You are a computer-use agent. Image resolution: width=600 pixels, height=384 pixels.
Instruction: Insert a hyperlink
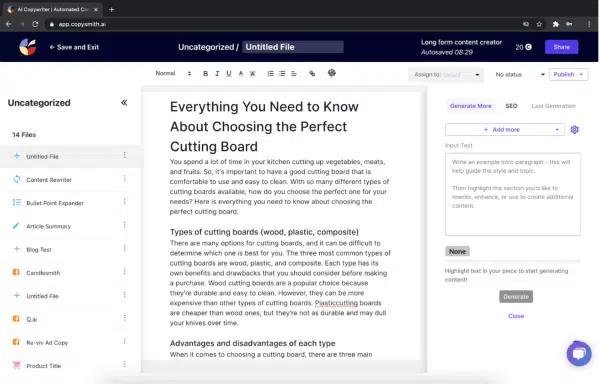click(312, 73)
